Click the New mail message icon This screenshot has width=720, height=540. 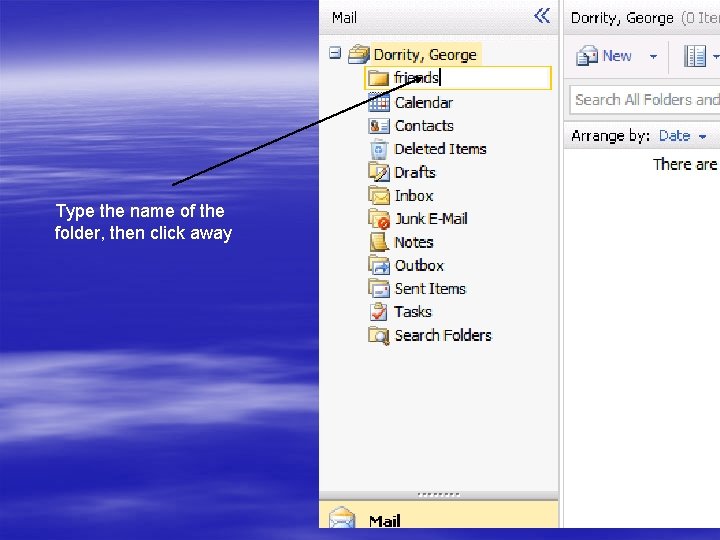click(x=587, y=56)
